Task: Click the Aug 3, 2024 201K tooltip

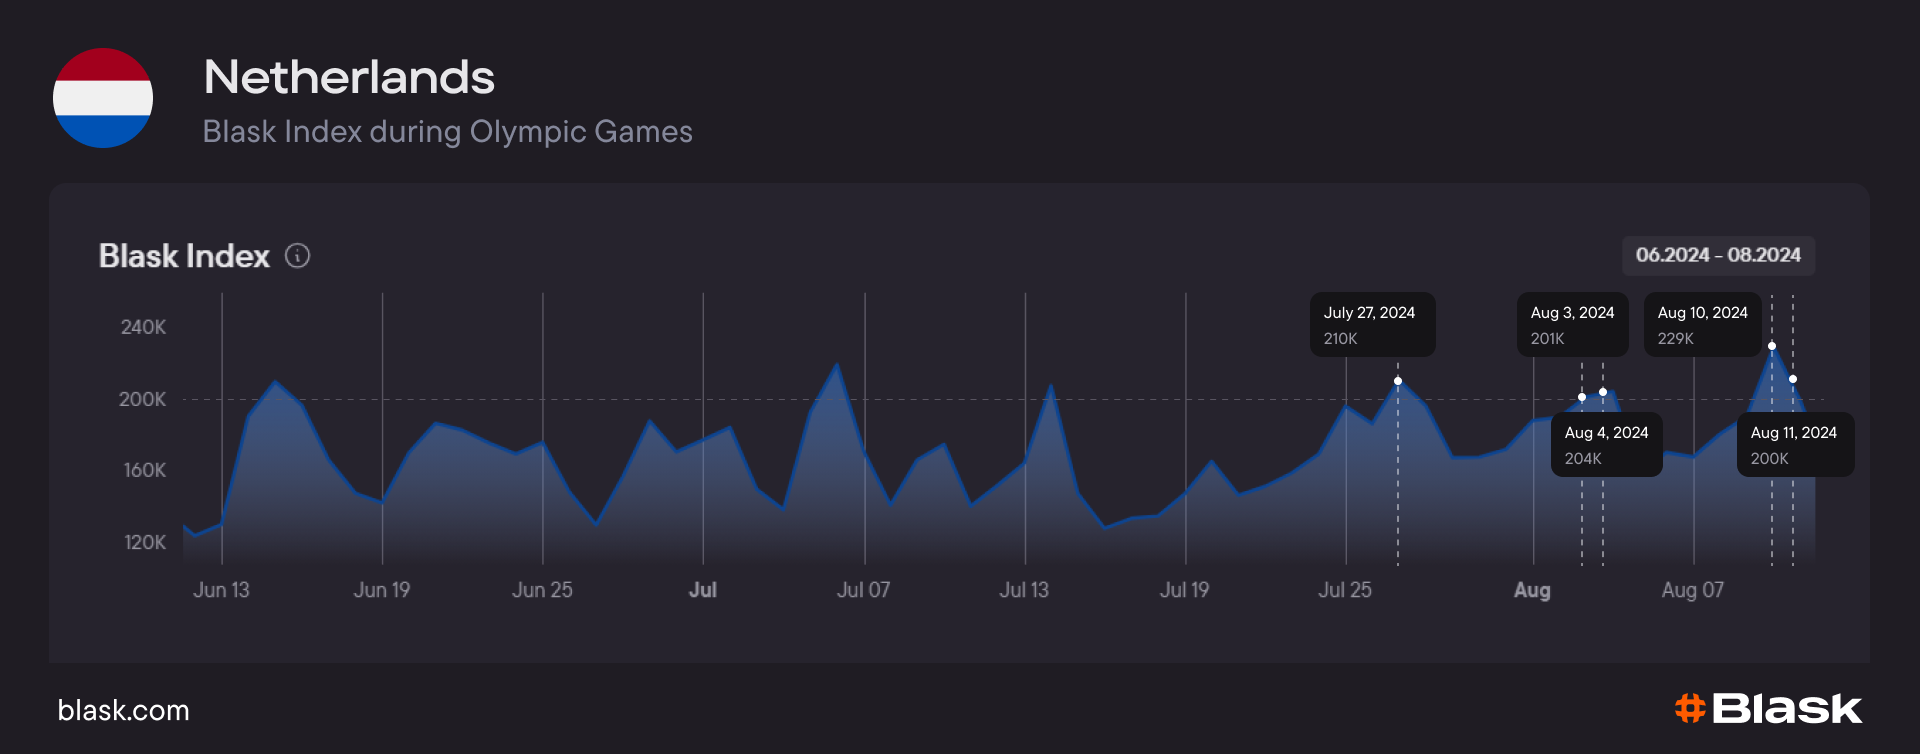Action: tap(1572, 325)
